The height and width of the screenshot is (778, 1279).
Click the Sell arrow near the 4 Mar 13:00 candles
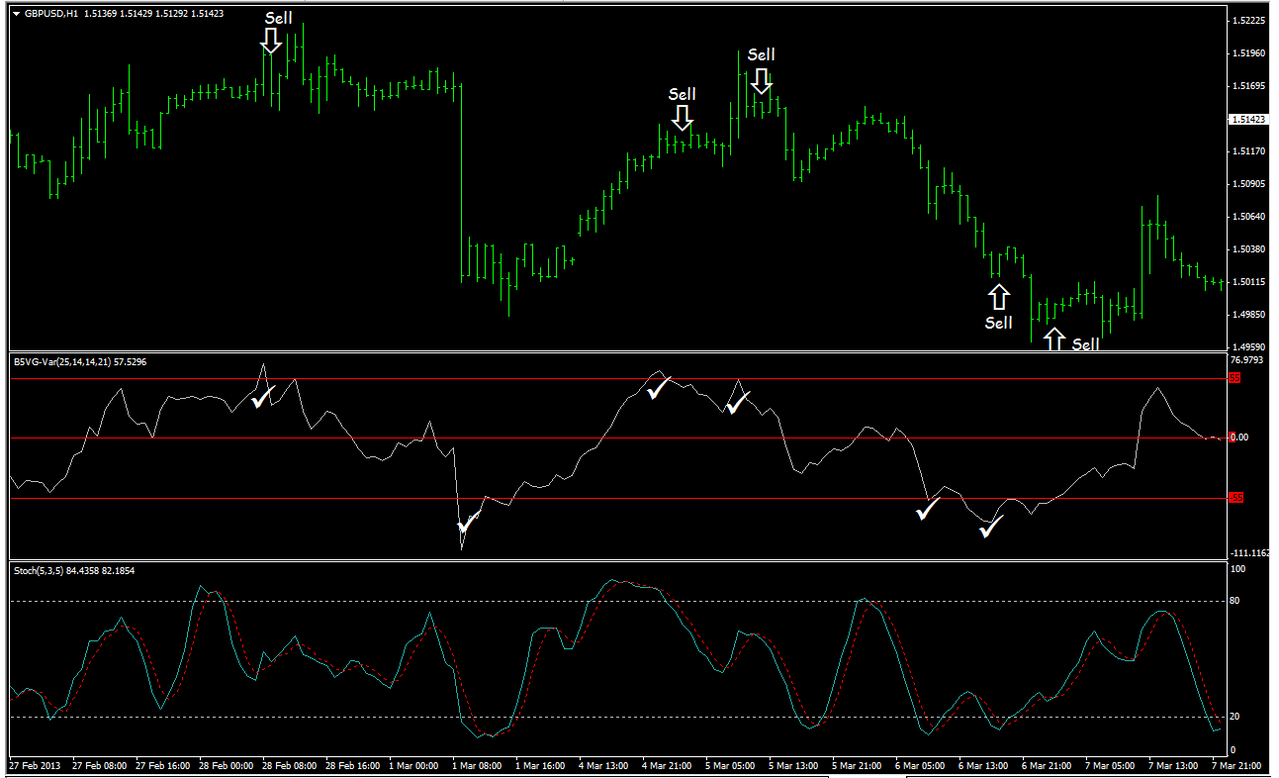[x=681, y=119]
